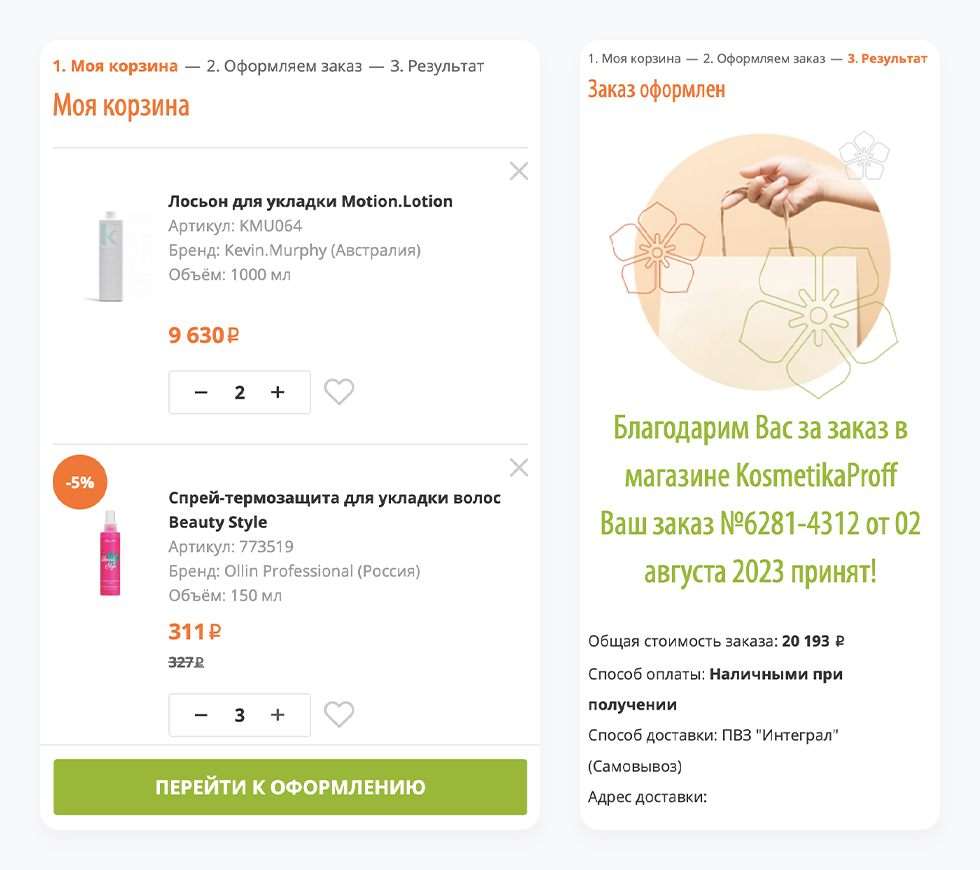This screenshot has width=980, height=870.
Task: Increase Beauty Style spray quantity to four
Action: 278,714
